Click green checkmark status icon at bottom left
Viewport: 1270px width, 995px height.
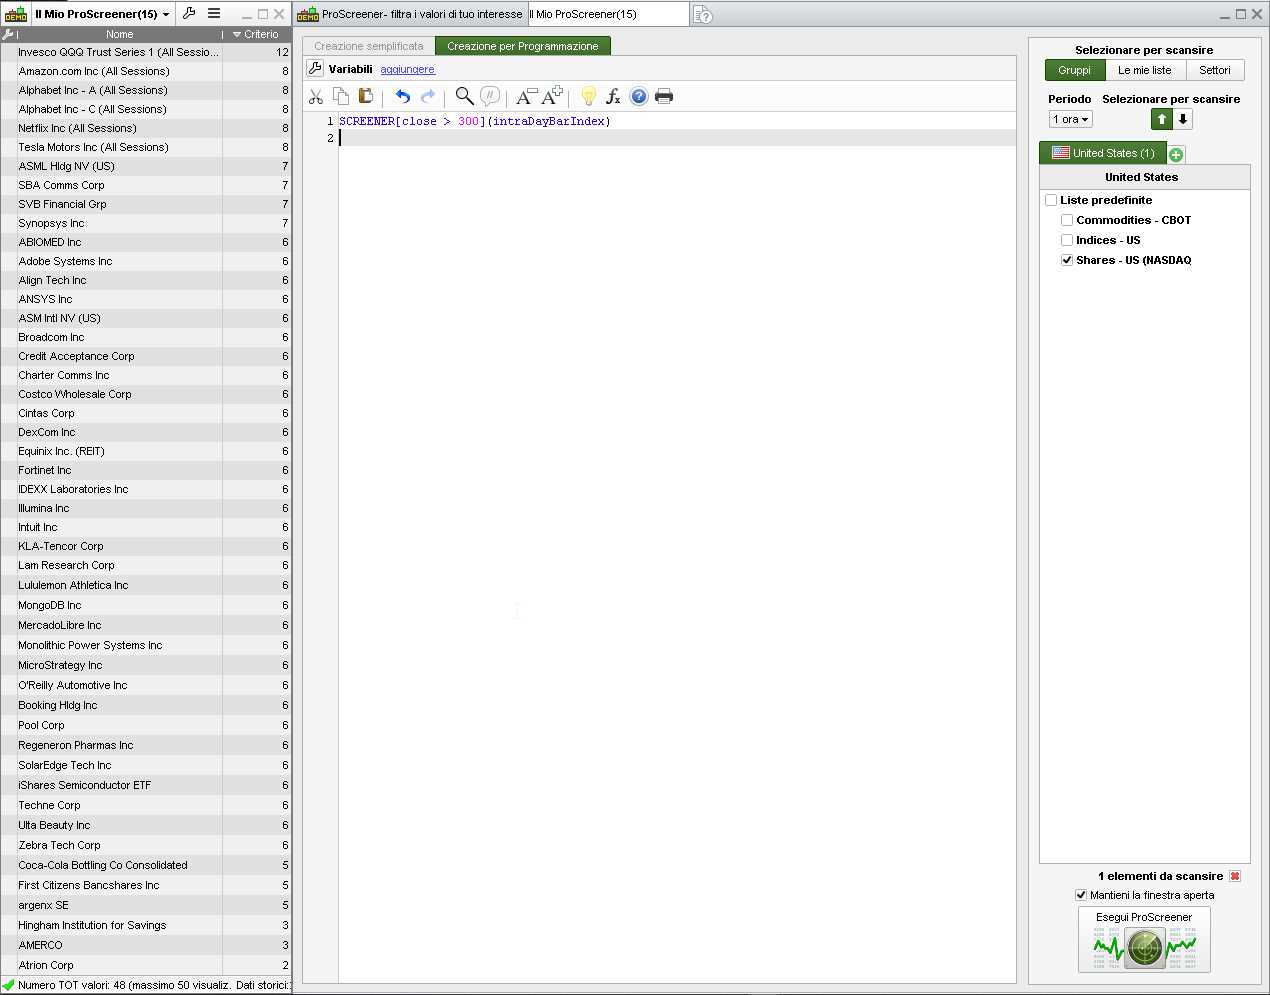[x=9, y=985]
